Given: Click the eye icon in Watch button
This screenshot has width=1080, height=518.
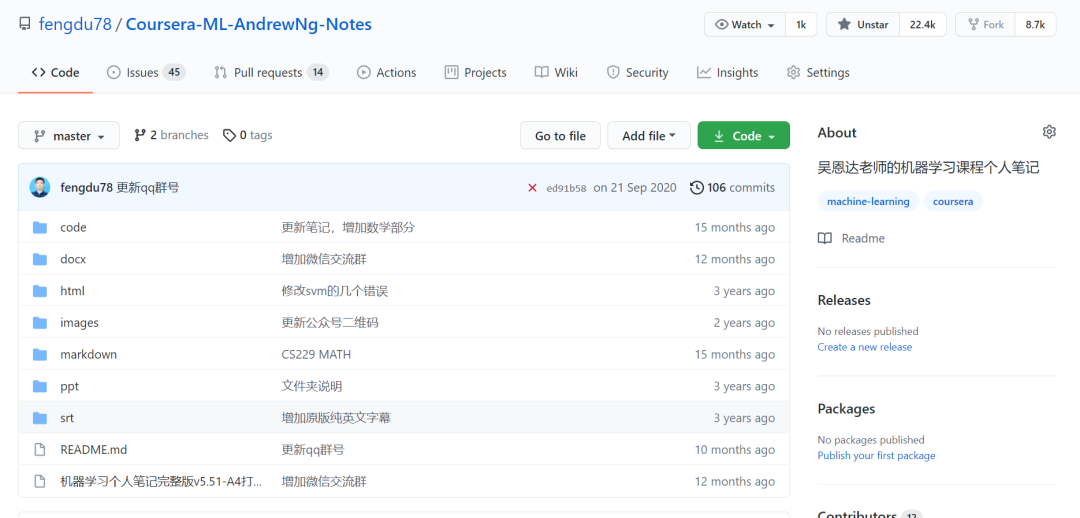Looking at the screenshot, I should point(722,25).
